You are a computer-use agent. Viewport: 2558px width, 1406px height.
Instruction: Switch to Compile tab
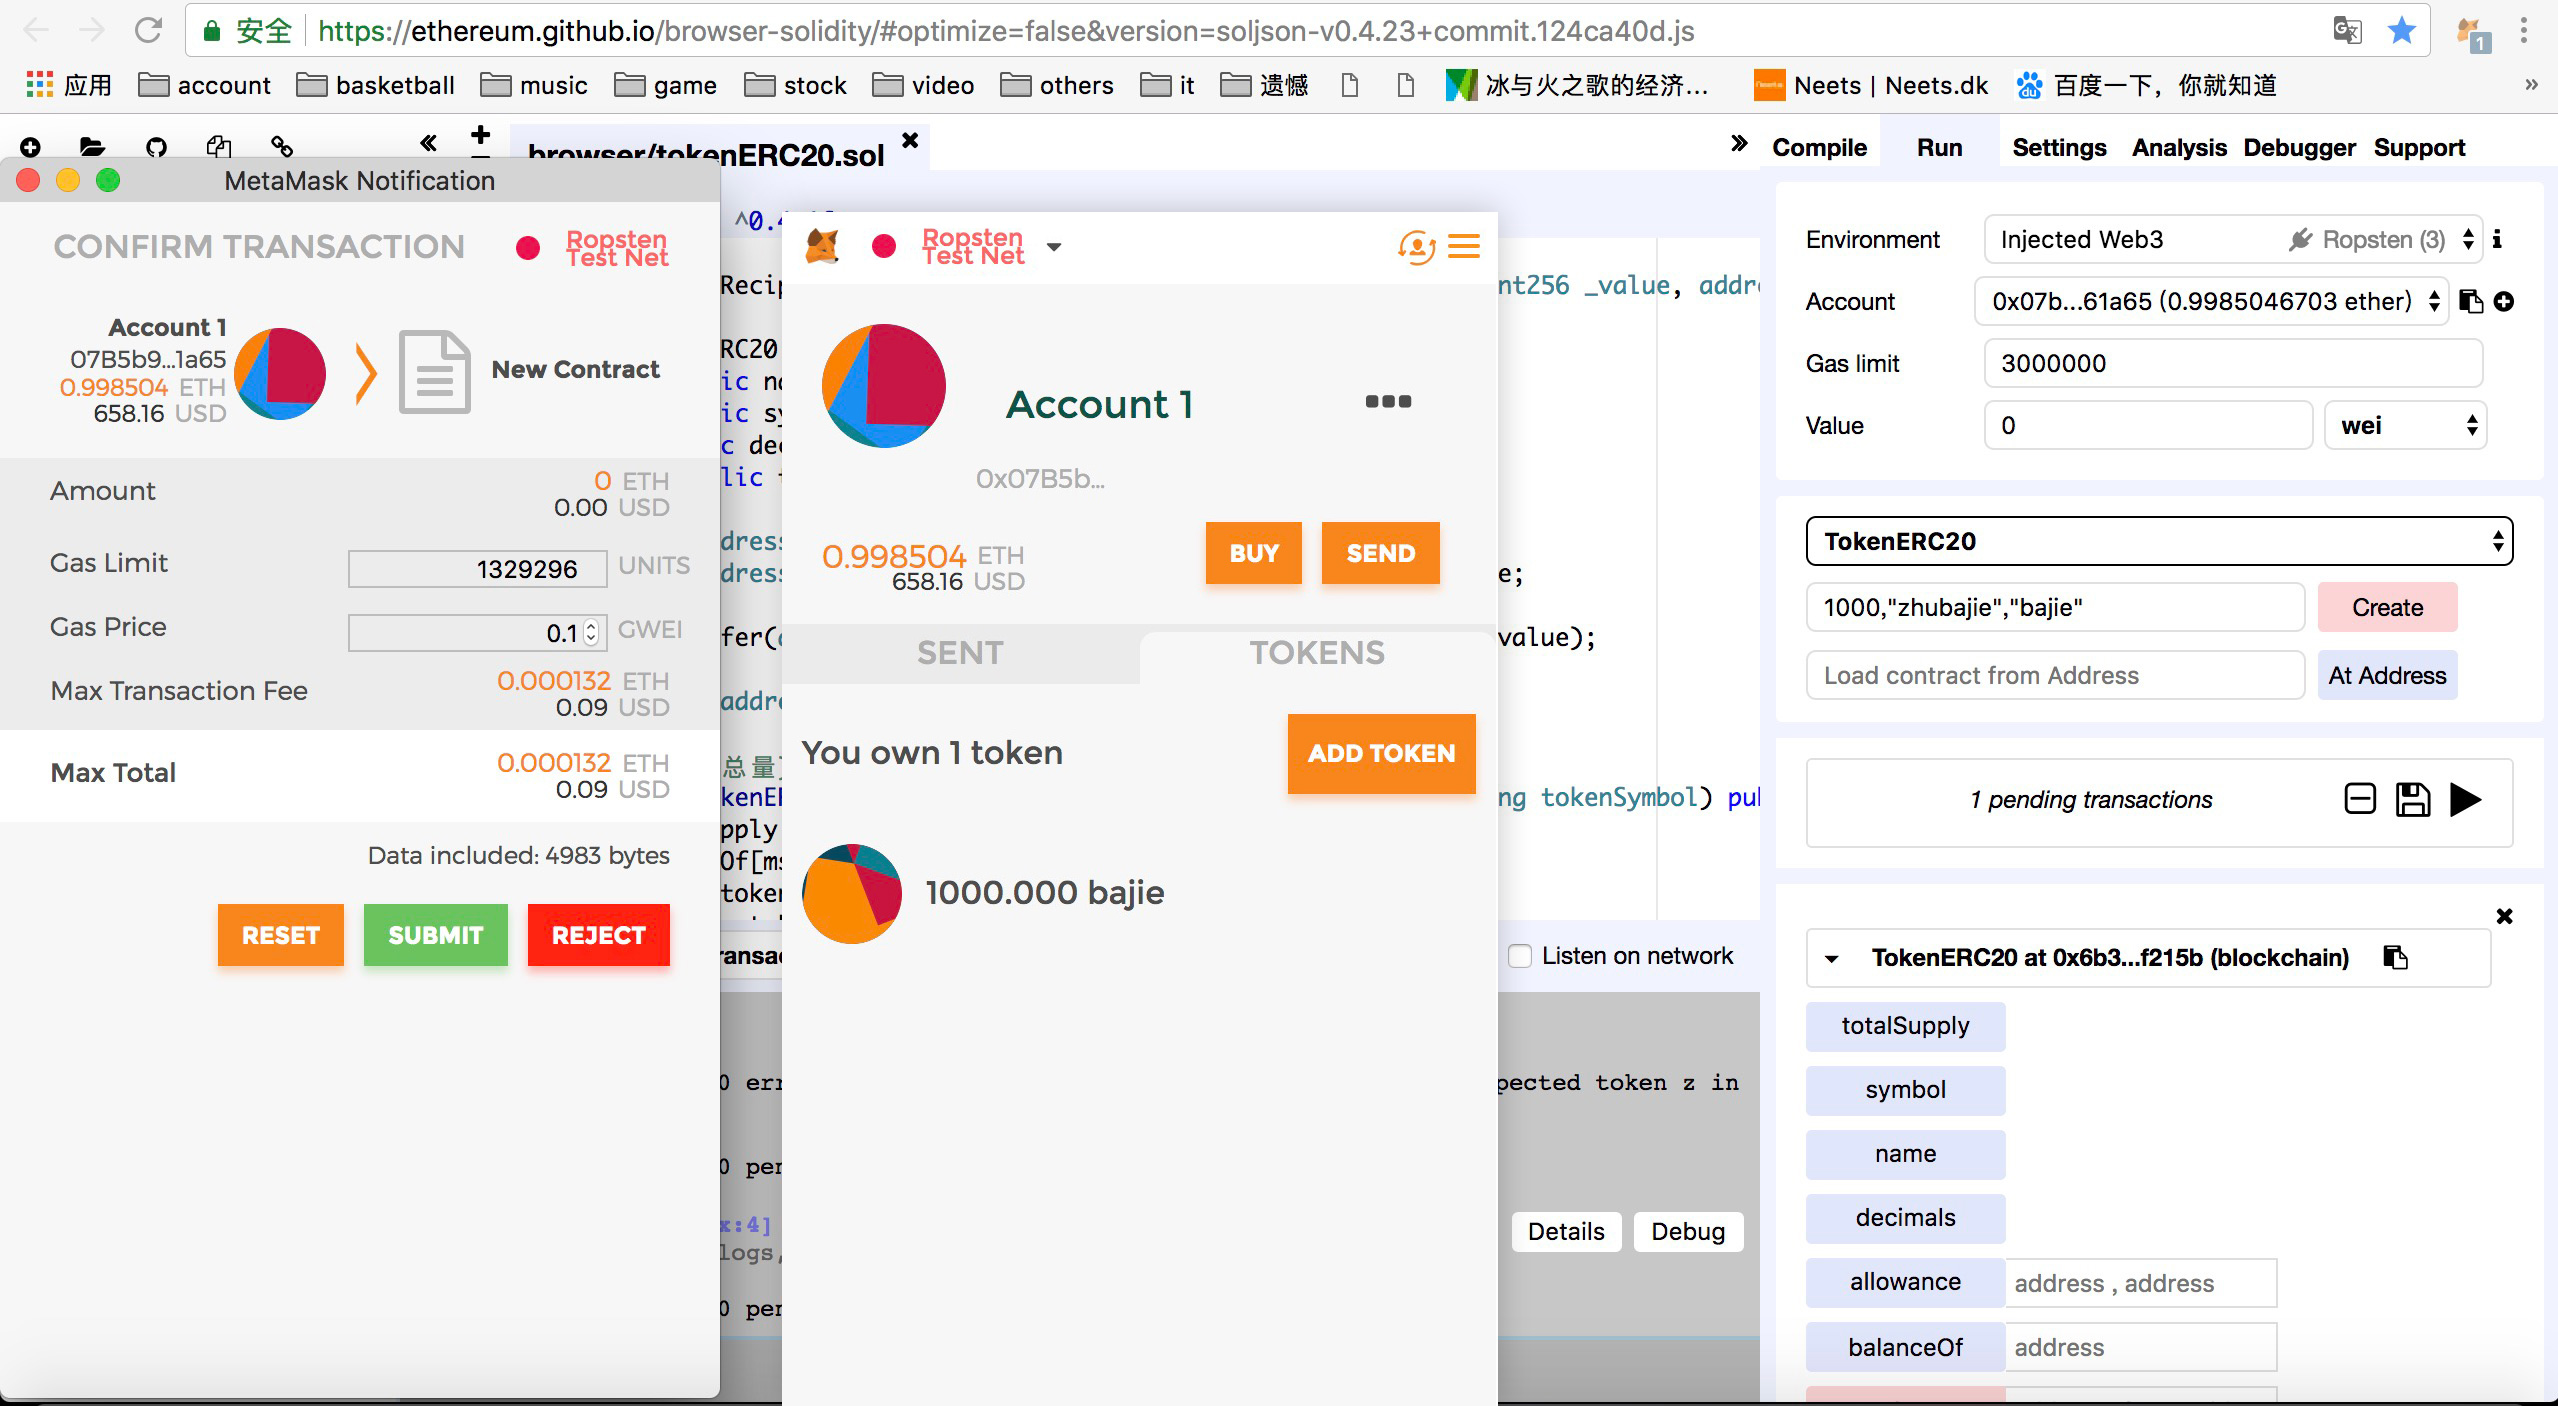coord(1819,147)
